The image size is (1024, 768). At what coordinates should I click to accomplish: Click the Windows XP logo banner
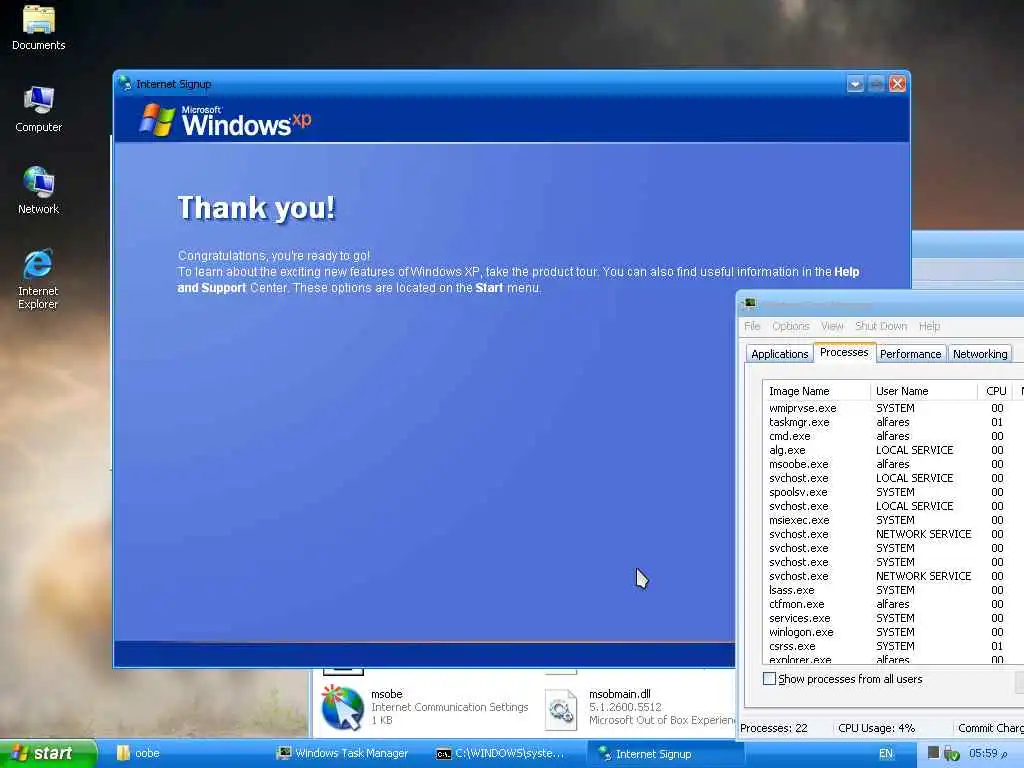(x=225, y=120)
